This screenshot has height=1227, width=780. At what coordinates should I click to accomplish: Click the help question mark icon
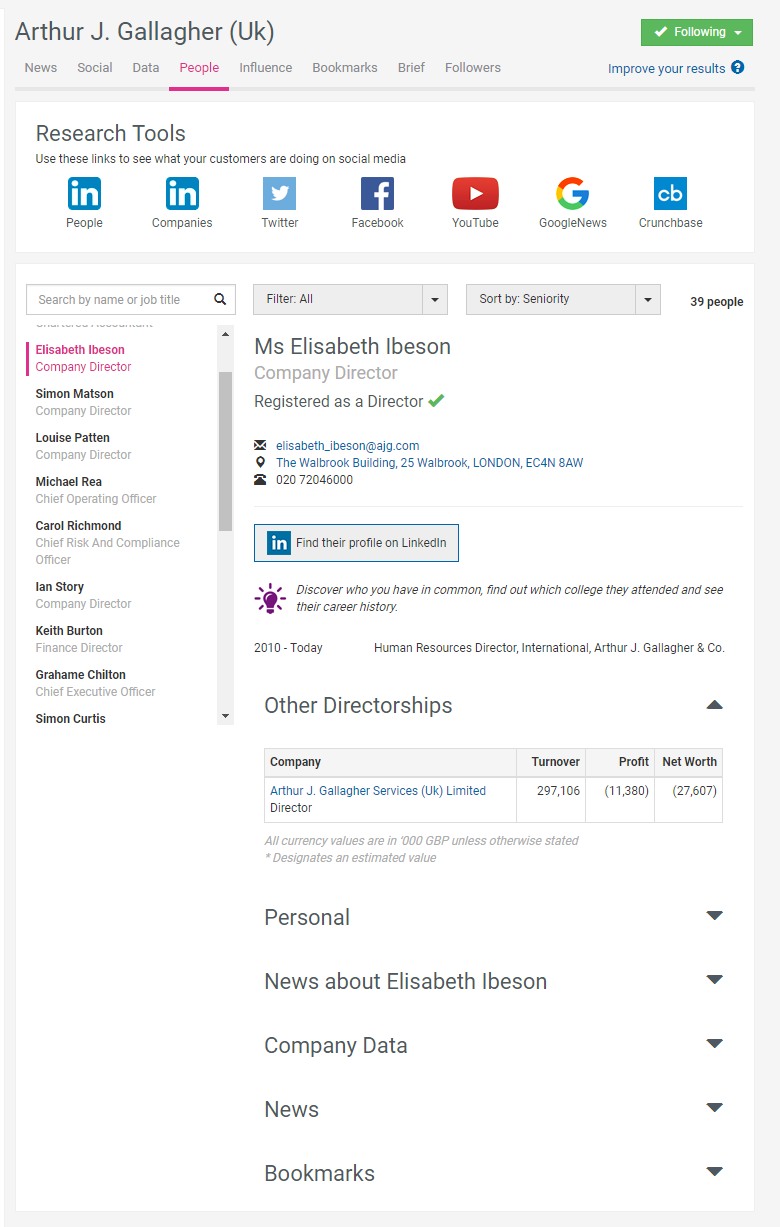tap(738, 68)
